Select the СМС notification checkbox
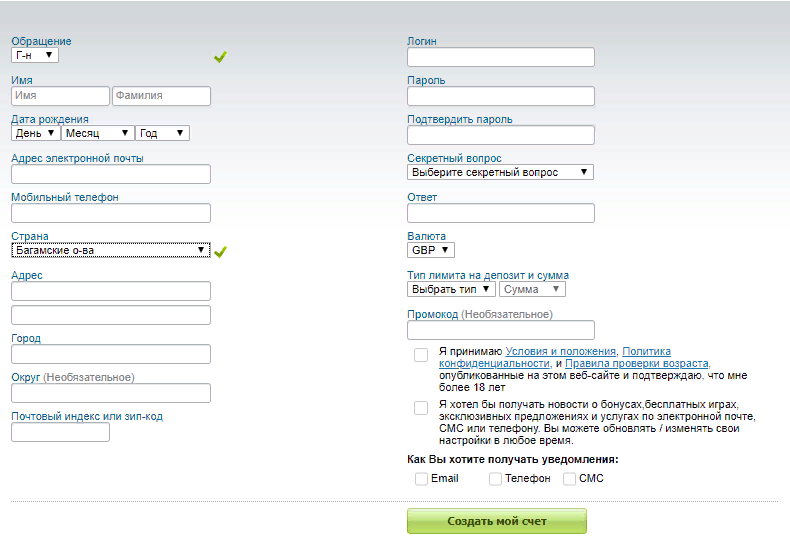The width and height of the screenshot is (790, 549). (x=569, y=479)
